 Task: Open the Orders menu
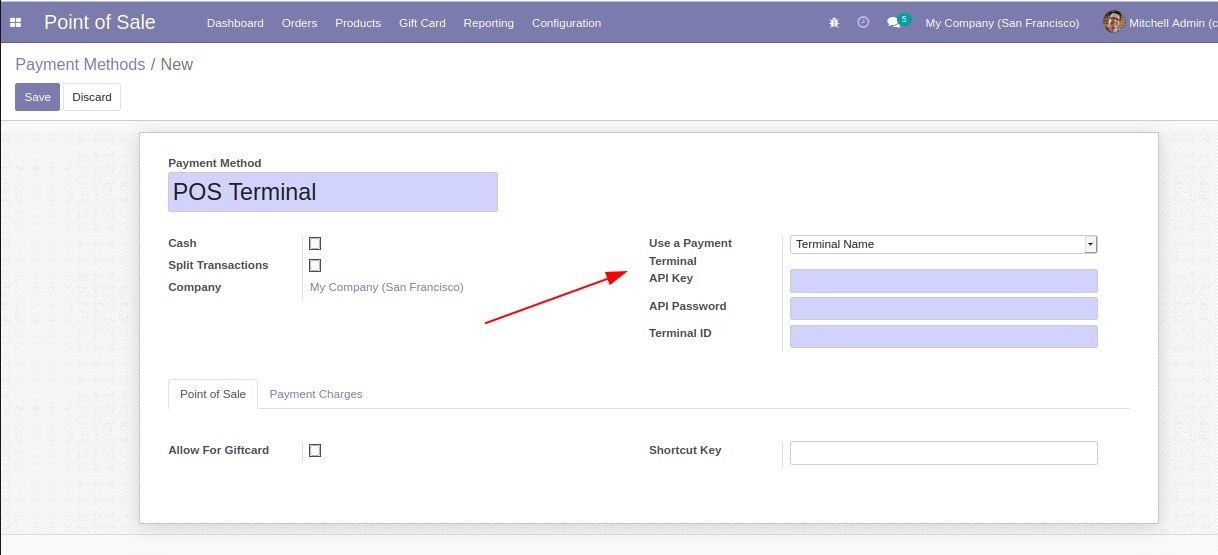click(299, 22)
